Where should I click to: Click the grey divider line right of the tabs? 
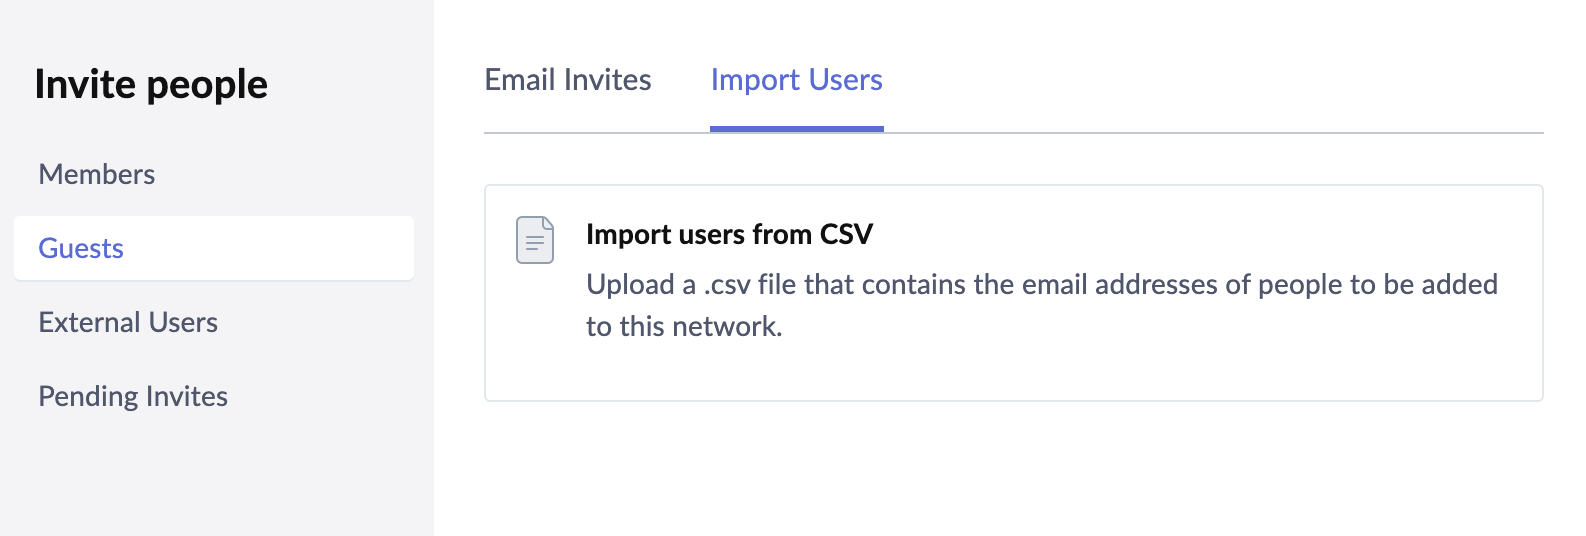point(1200,132)
